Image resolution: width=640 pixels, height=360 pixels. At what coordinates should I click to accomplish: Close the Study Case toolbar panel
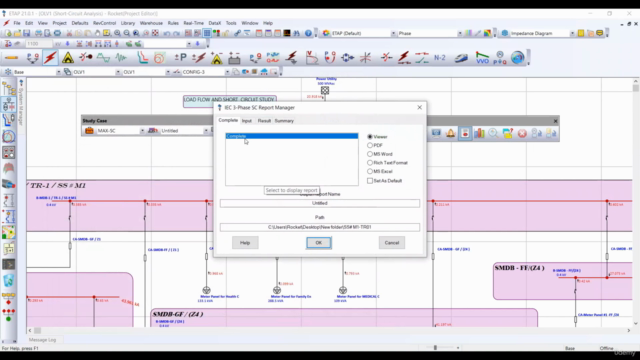tap(555, 121)
